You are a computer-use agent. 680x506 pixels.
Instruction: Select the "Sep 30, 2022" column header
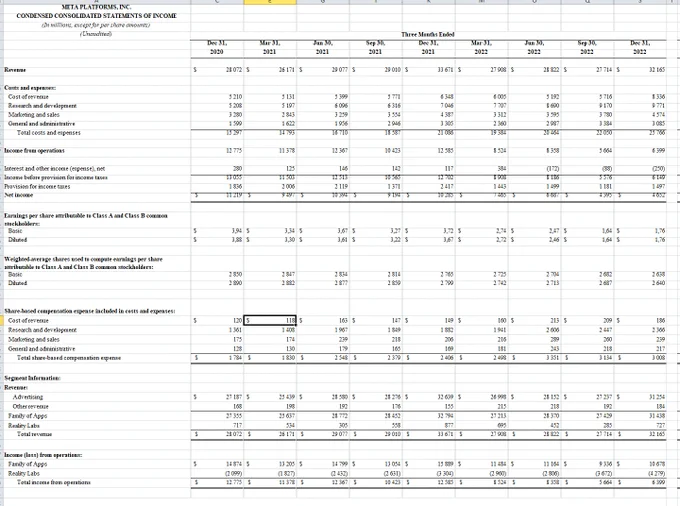(587, 47)
